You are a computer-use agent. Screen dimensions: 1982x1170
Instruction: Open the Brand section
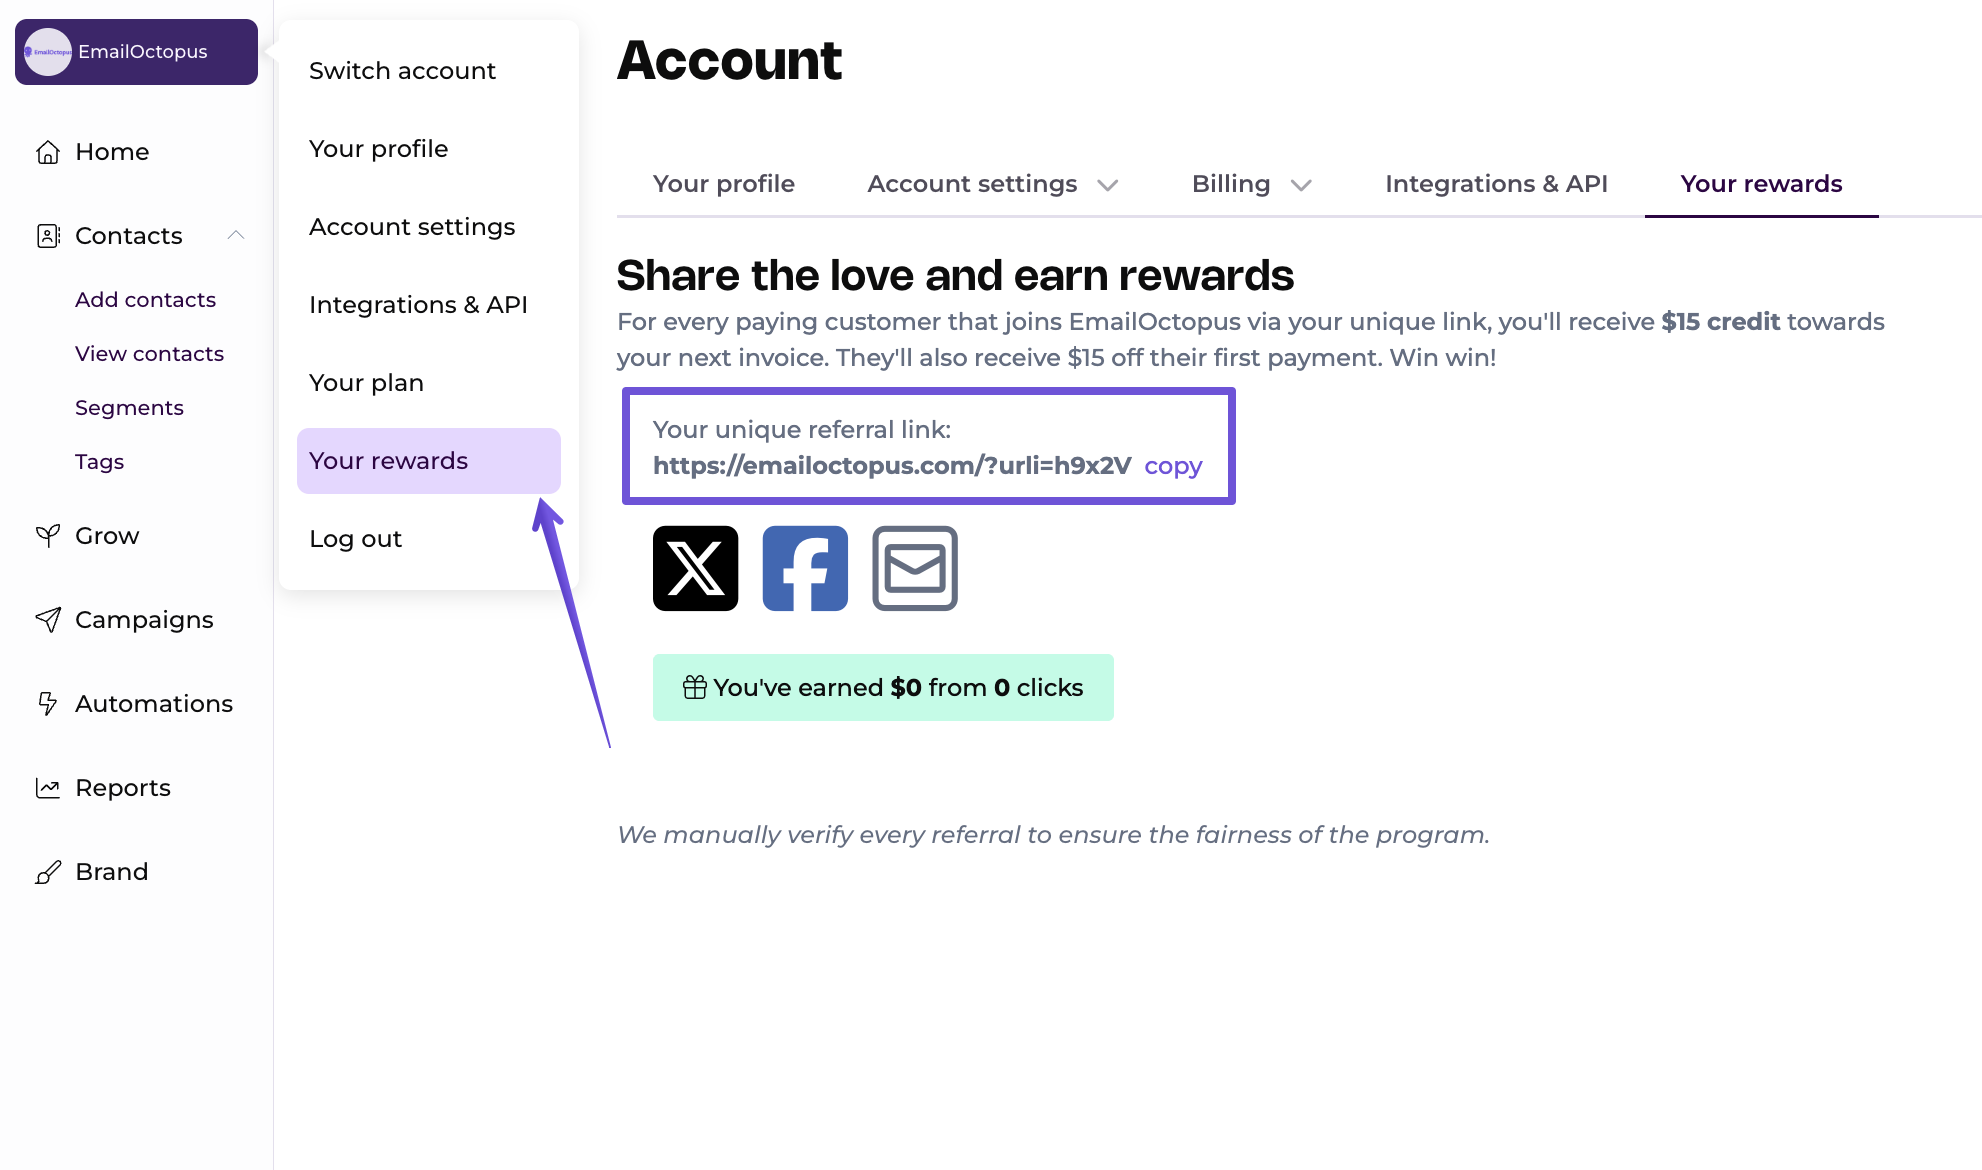pyautogui.click(x=112, y=871)
